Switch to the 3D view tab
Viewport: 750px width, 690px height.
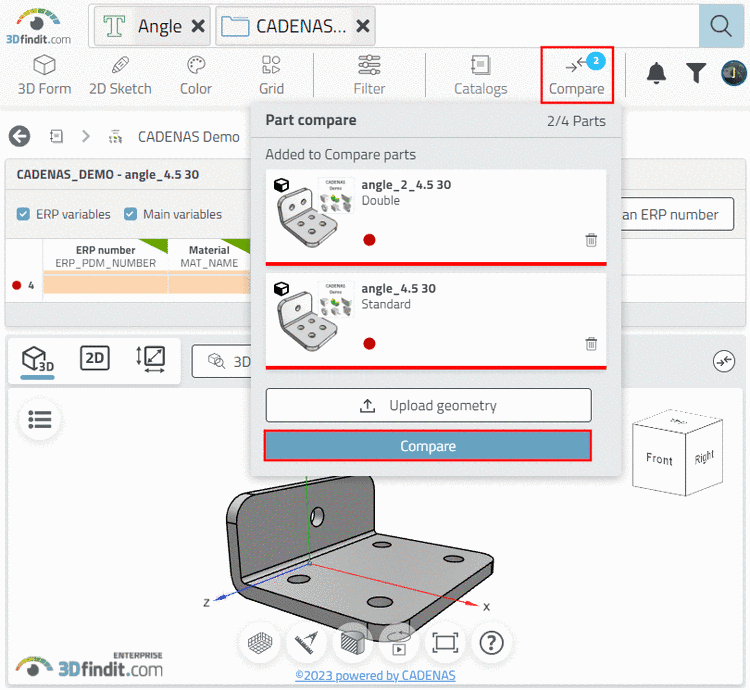37,361
